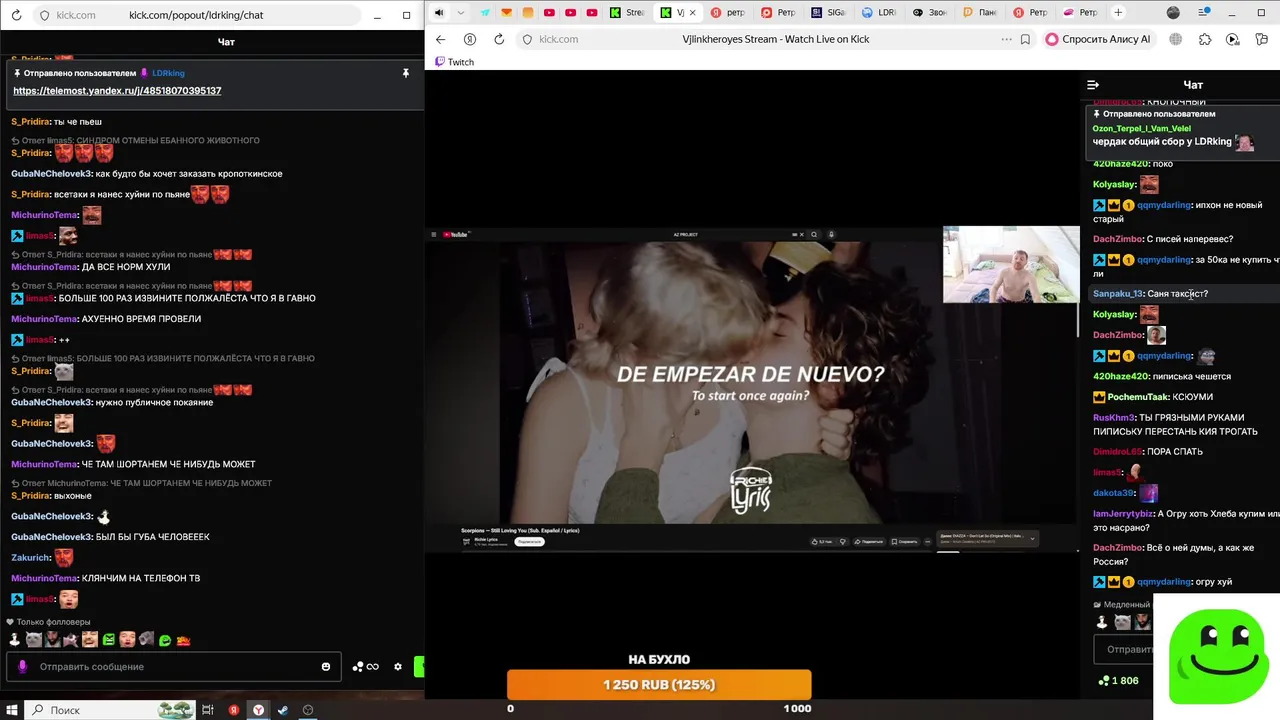Open the YouTube hamburger menu in video

coord(433,234)
